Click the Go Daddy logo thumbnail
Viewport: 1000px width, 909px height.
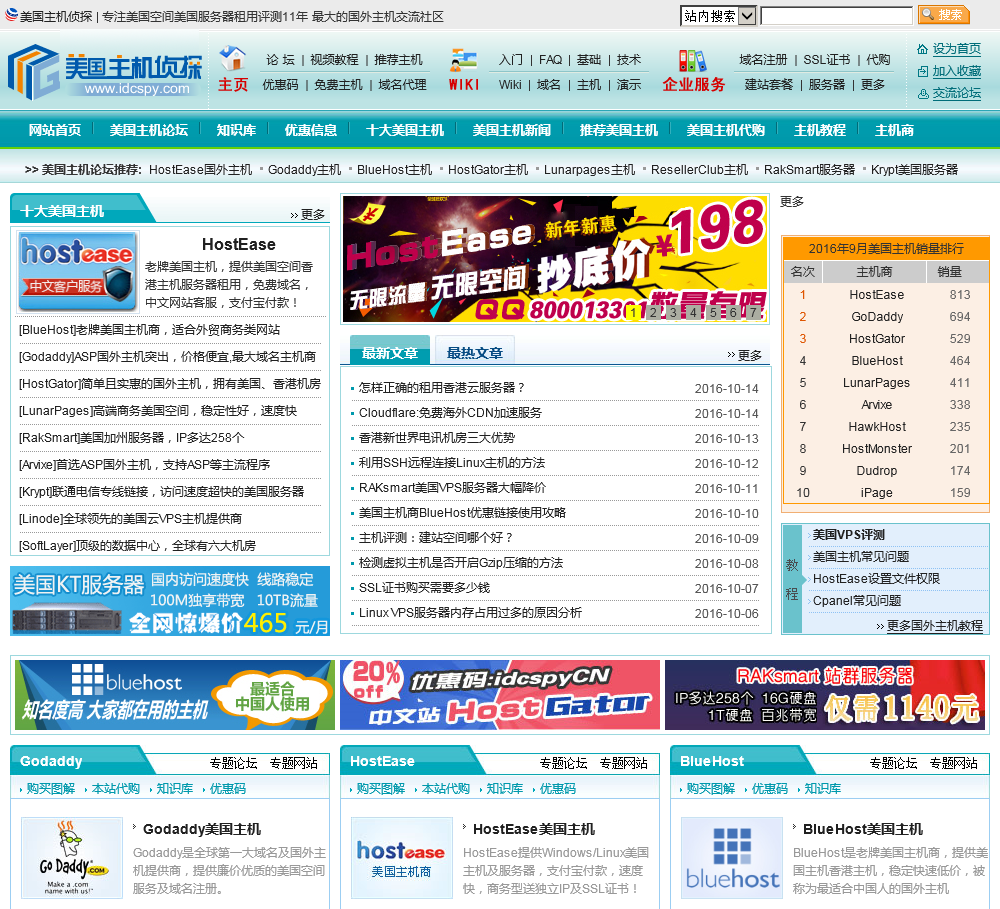(x=72, y=857)
